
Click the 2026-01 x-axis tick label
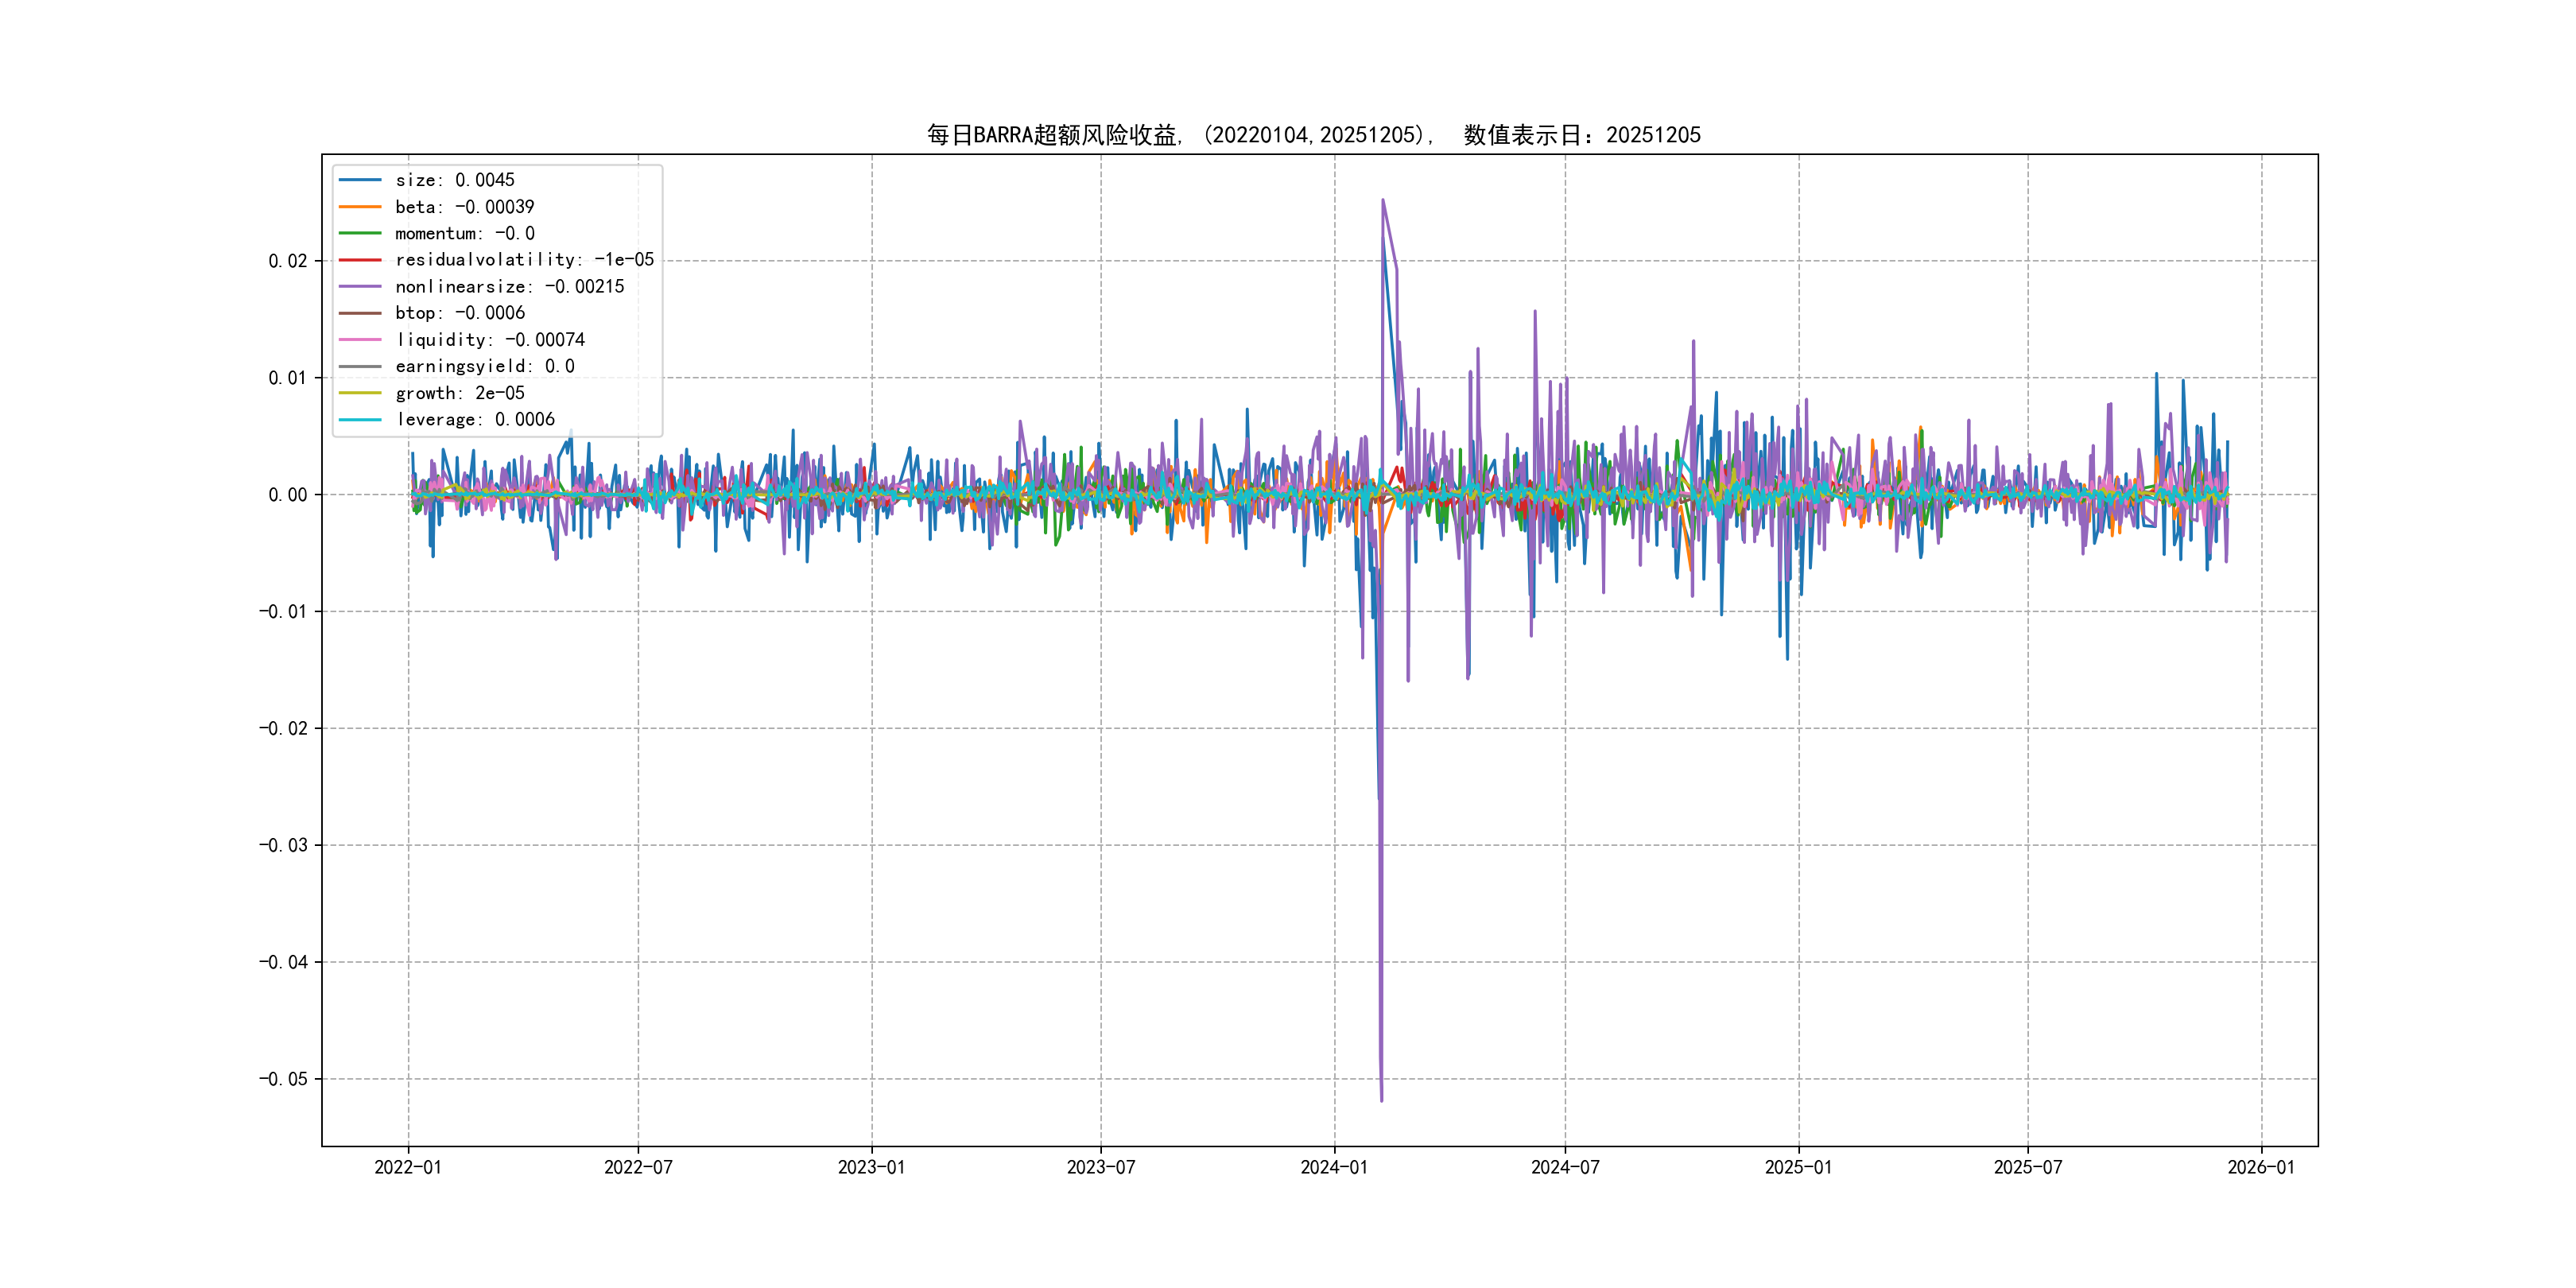pos(2260,1167)
